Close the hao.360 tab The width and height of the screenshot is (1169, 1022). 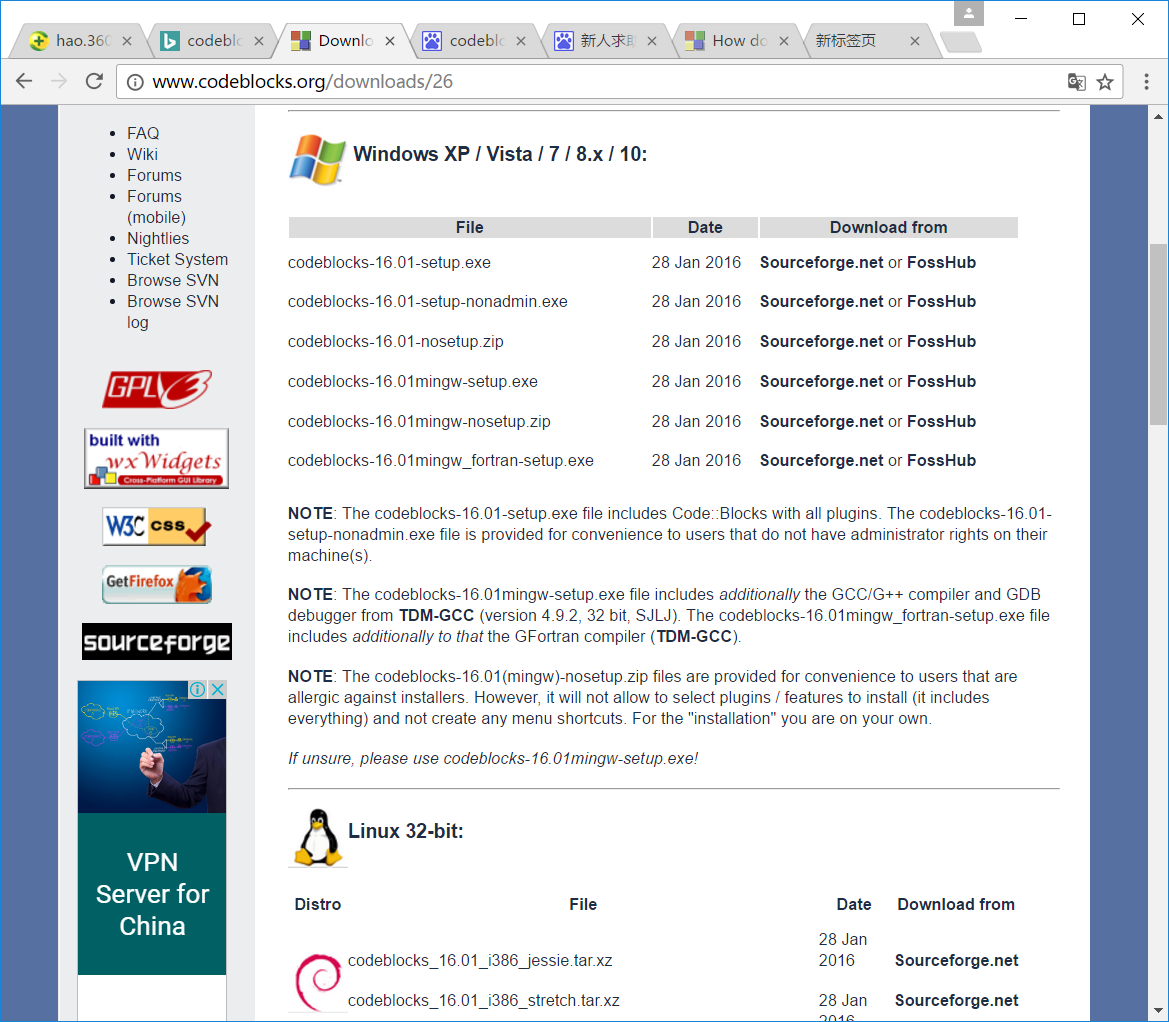click(127, 41)
